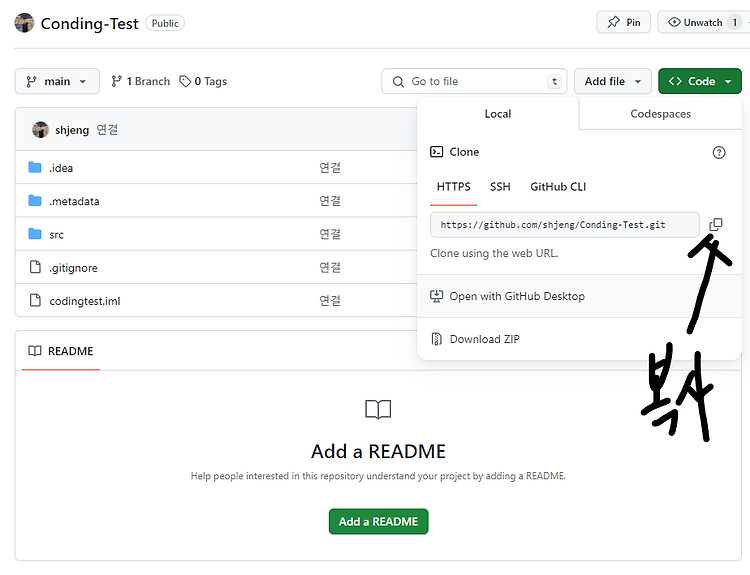Click the .metadata folder icon
The image size is (750, 575).
pyautogui.click(x=35, y=200)
